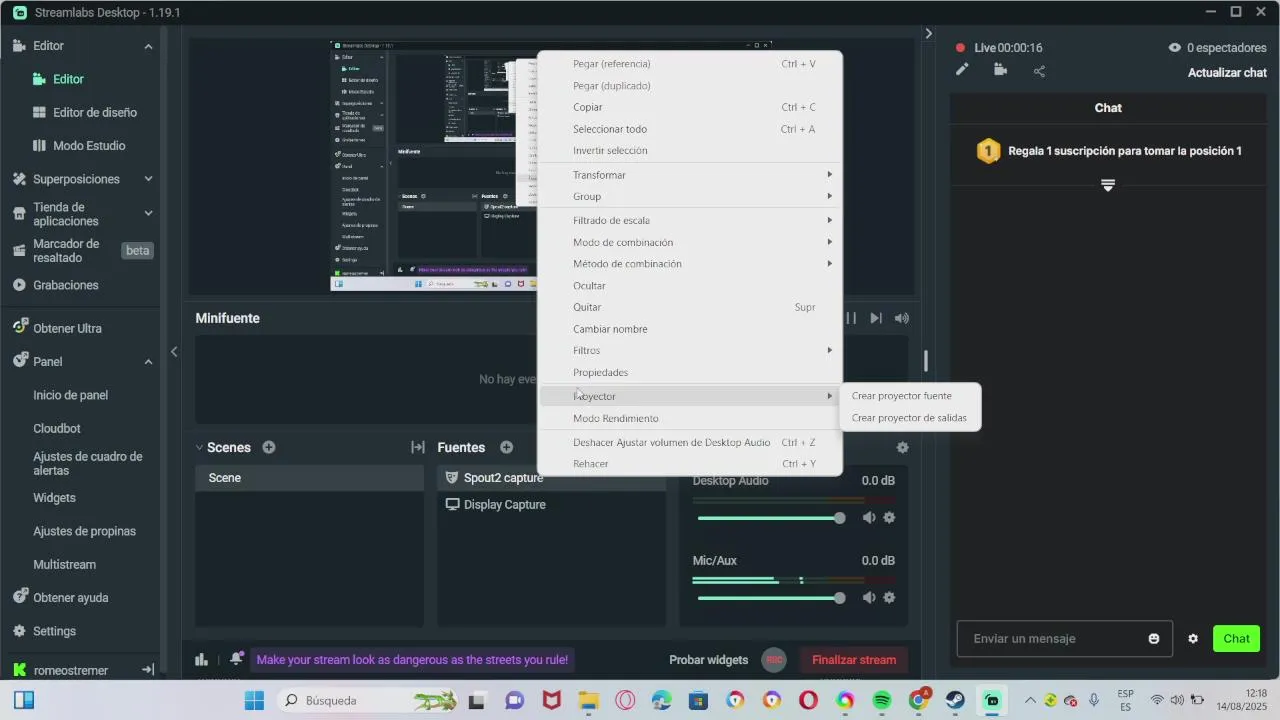The width and height of the screenshot is (1280, 720).
Task: Click the purple stream promo banner
Action: pyautogui.click(x=412, y=660)
